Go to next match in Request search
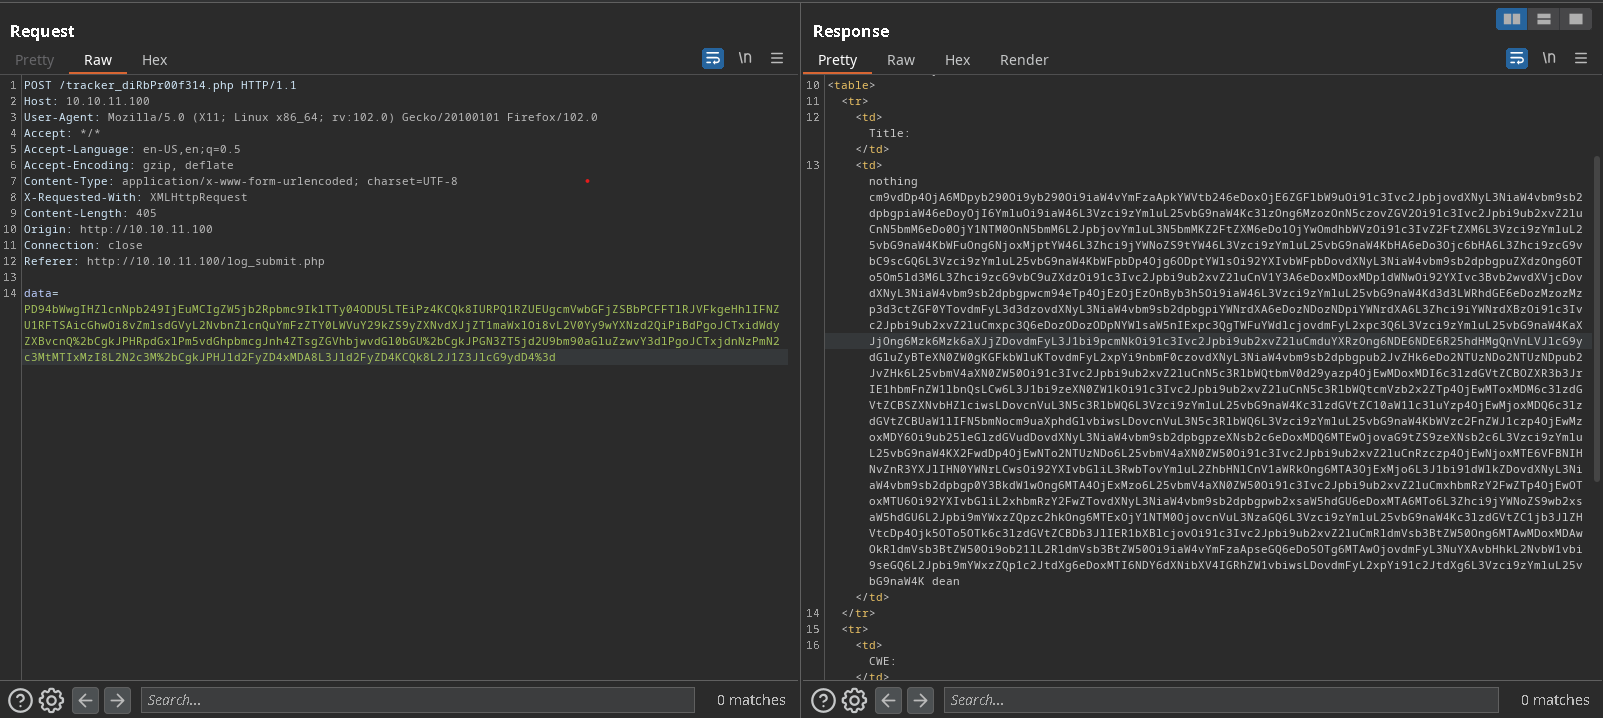The image size is (1603, 718). 118,700
